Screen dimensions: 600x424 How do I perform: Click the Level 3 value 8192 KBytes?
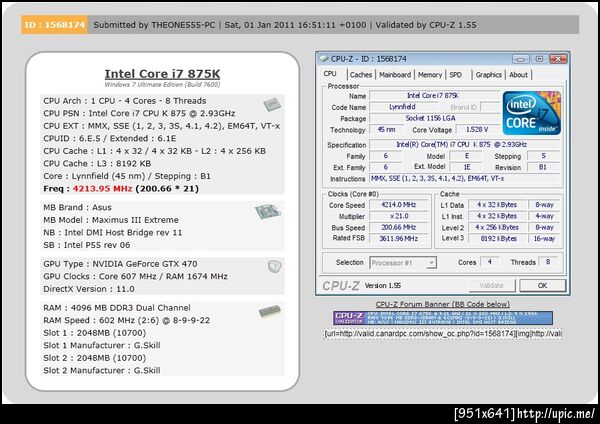pos(497,239)
